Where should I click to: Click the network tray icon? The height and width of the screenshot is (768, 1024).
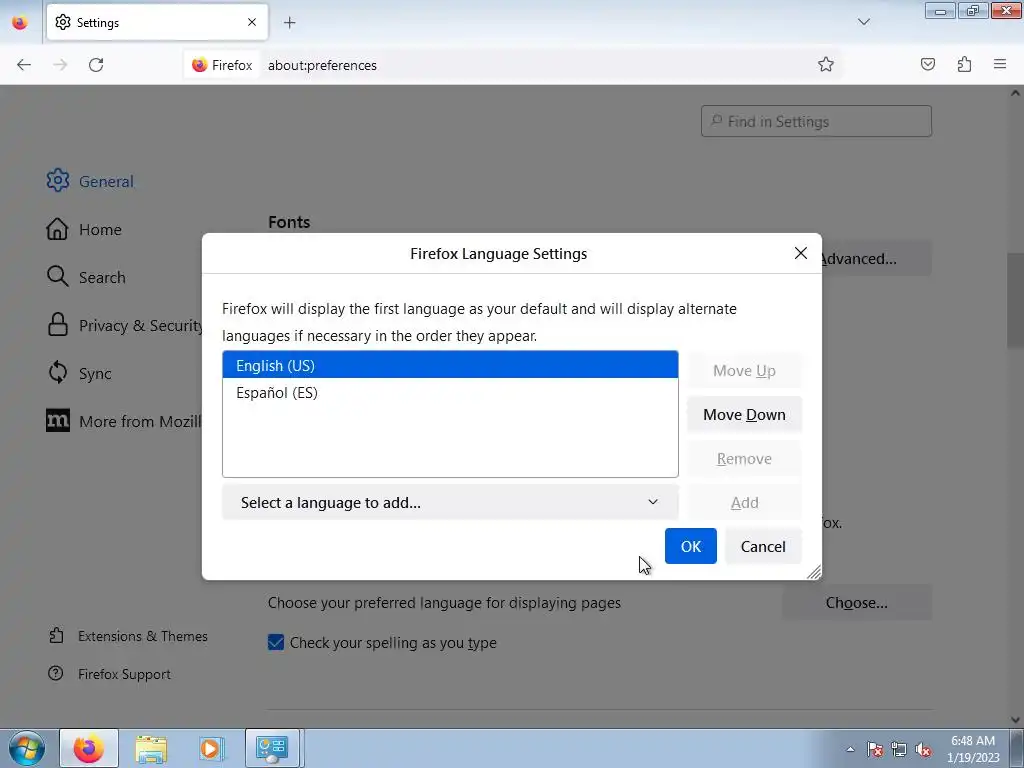(899, 749)
